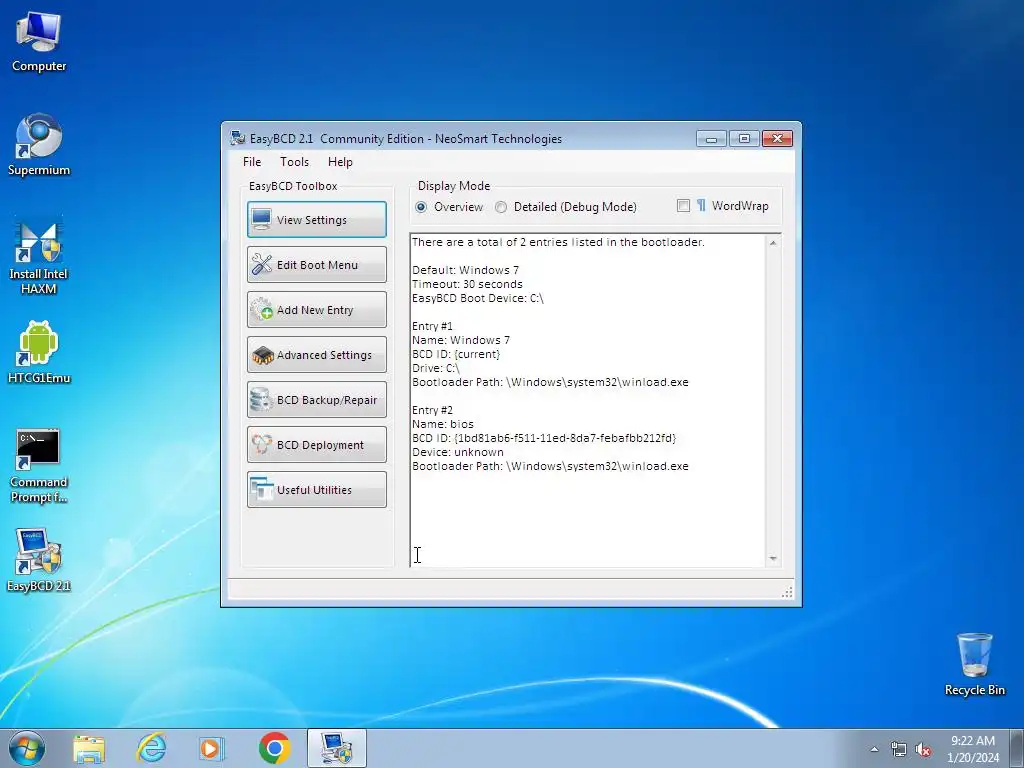The image size is (1024, 768).
Task: Click the EasyBCD taskbar button
Action: (336, 748)
